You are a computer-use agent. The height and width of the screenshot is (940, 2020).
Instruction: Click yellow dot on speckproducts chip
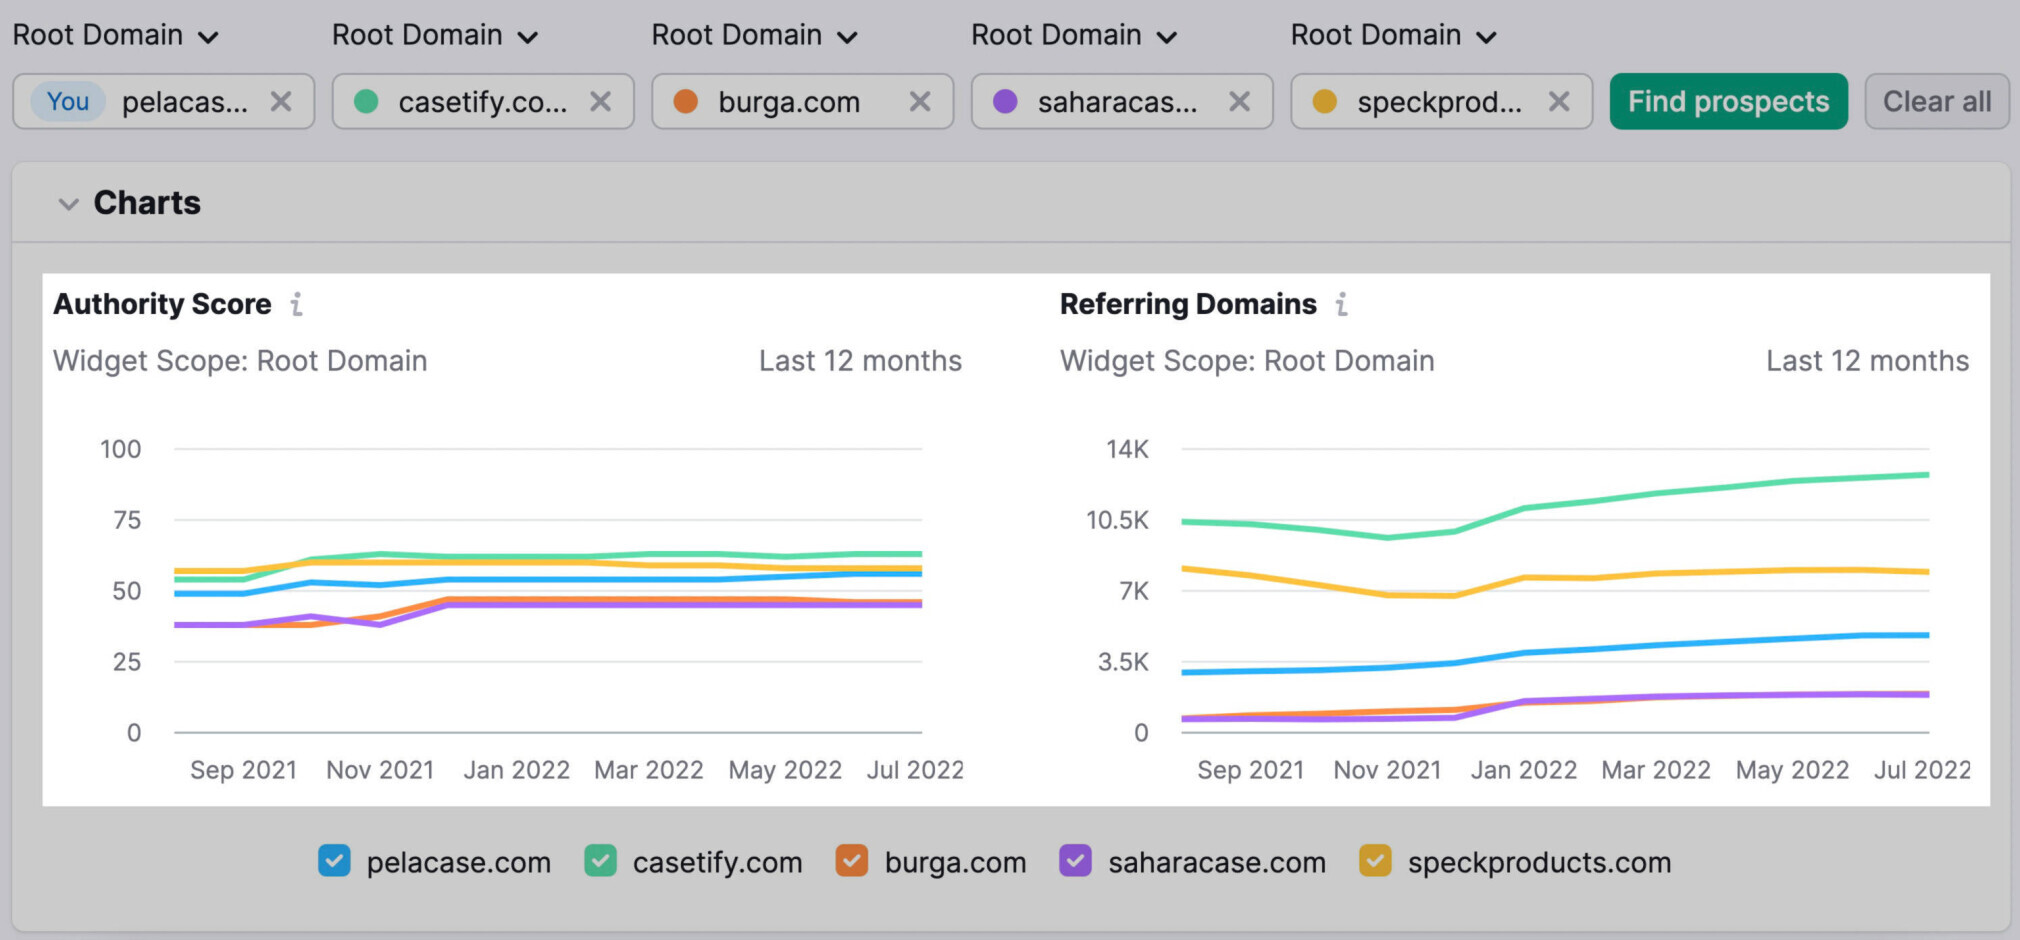[1324, 101]
